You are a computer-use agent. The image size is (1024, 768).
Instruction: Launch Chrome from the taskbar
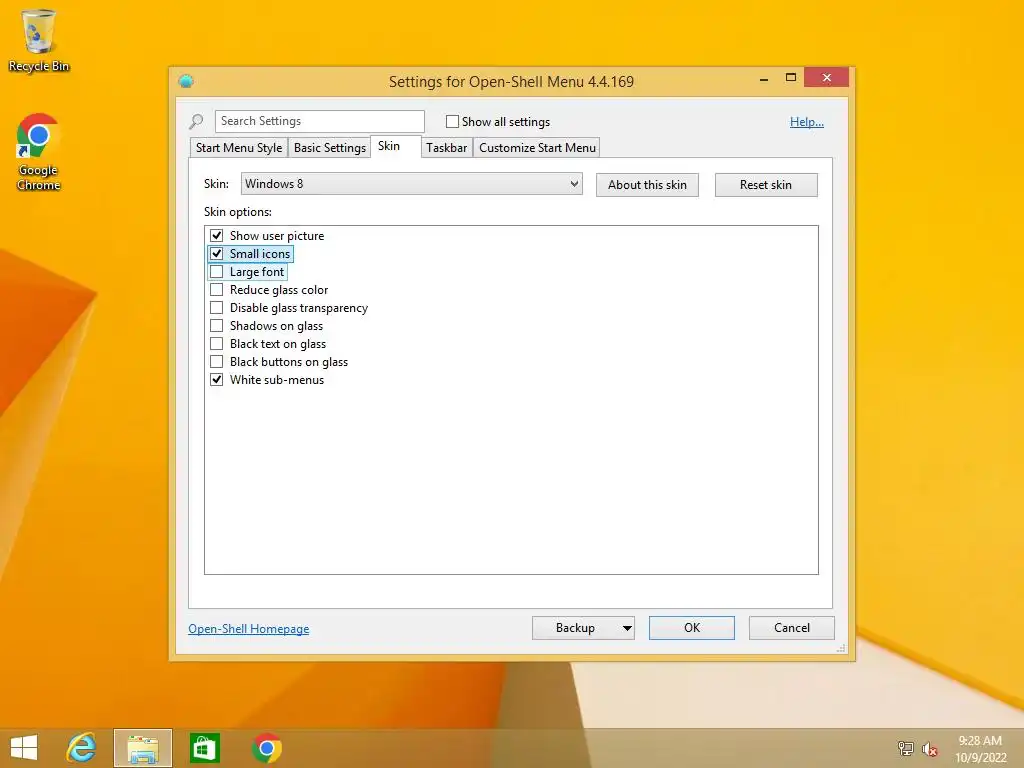tap(266, 748)
